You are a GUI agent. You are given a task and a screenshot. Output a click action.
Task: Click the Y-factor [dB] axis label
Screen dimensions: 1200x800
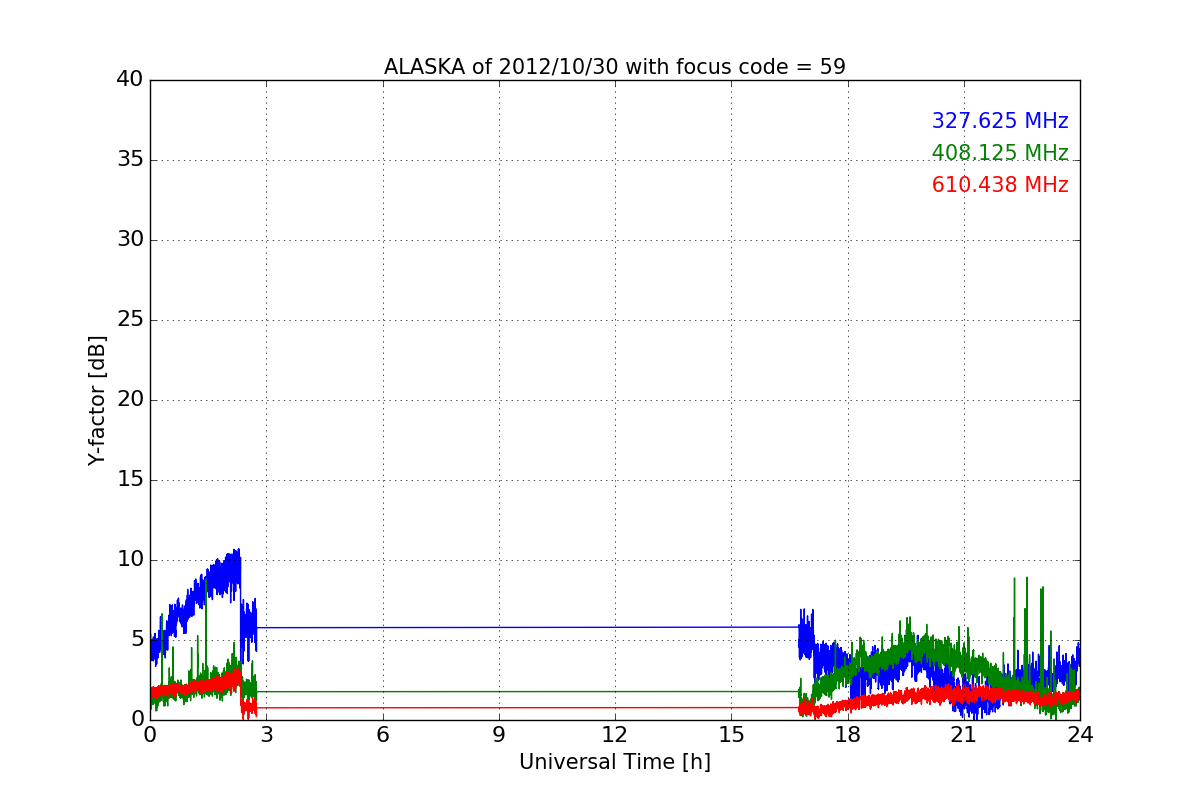pyautogui.click(x=97, y=400)
